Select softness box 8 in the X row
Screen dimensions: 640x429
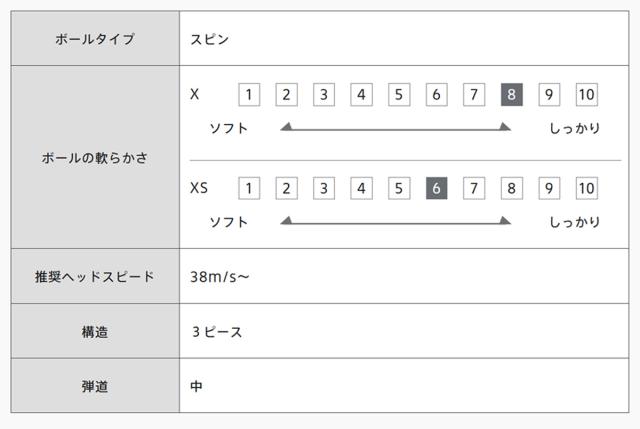511,95
